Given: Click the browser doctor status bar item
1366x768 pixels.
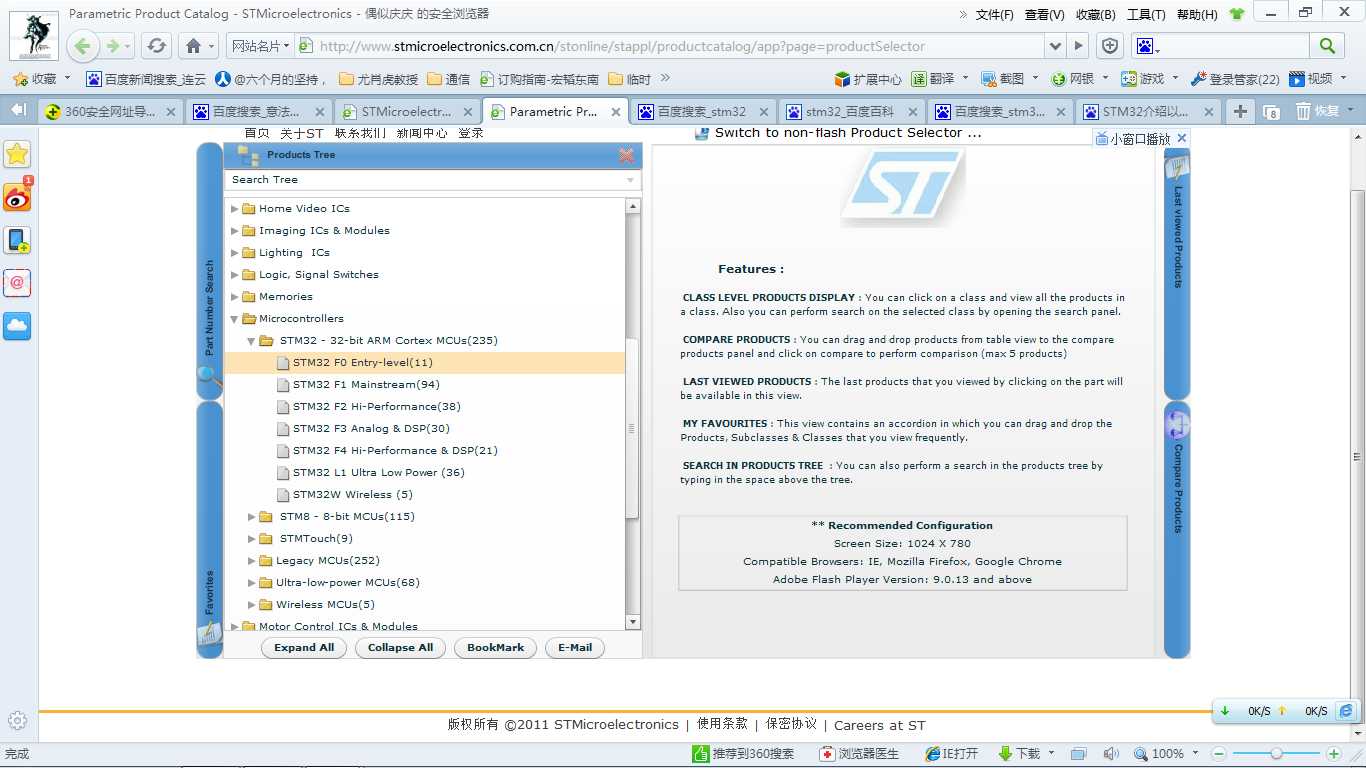Looking at the screenshot, I should [859, 754].
